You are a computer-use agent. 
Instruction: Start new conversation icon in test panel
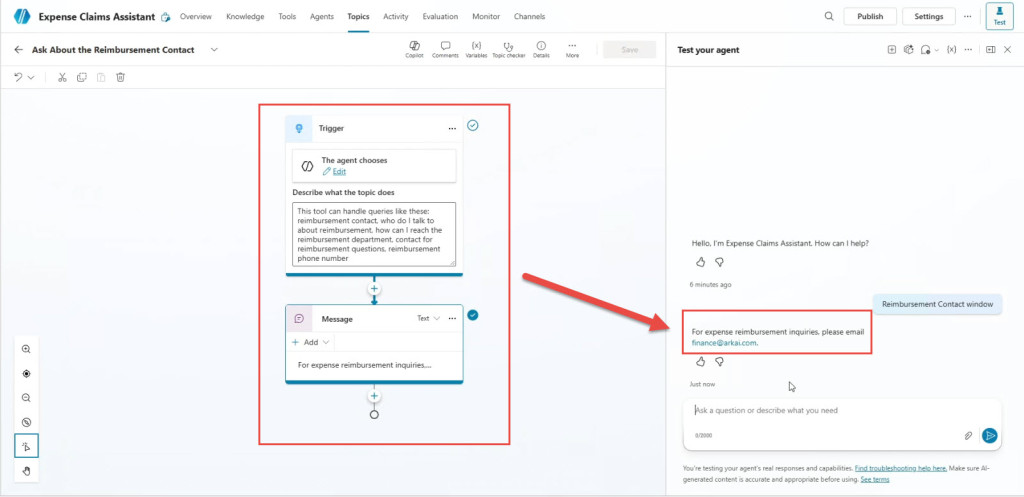891,50
